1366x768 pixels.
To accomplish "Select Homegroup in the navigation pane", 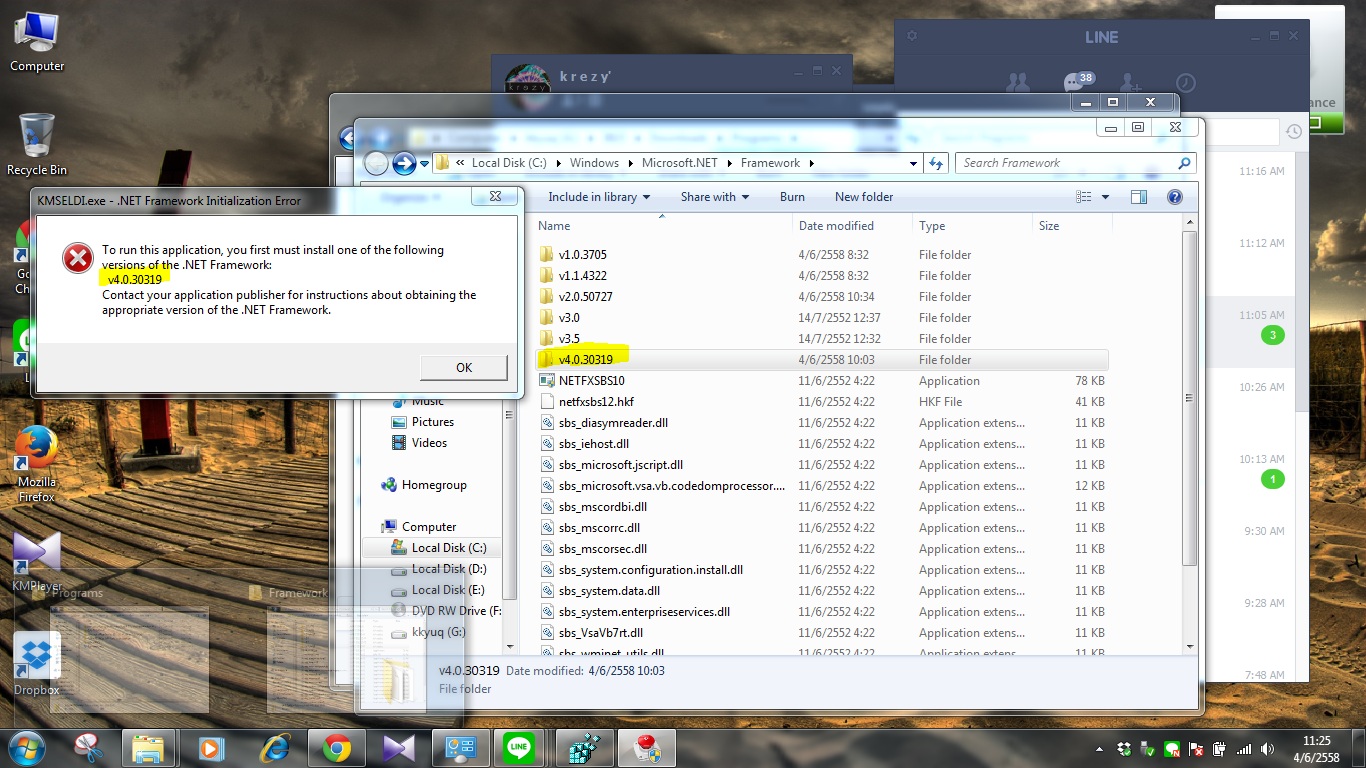I will 424,485.
